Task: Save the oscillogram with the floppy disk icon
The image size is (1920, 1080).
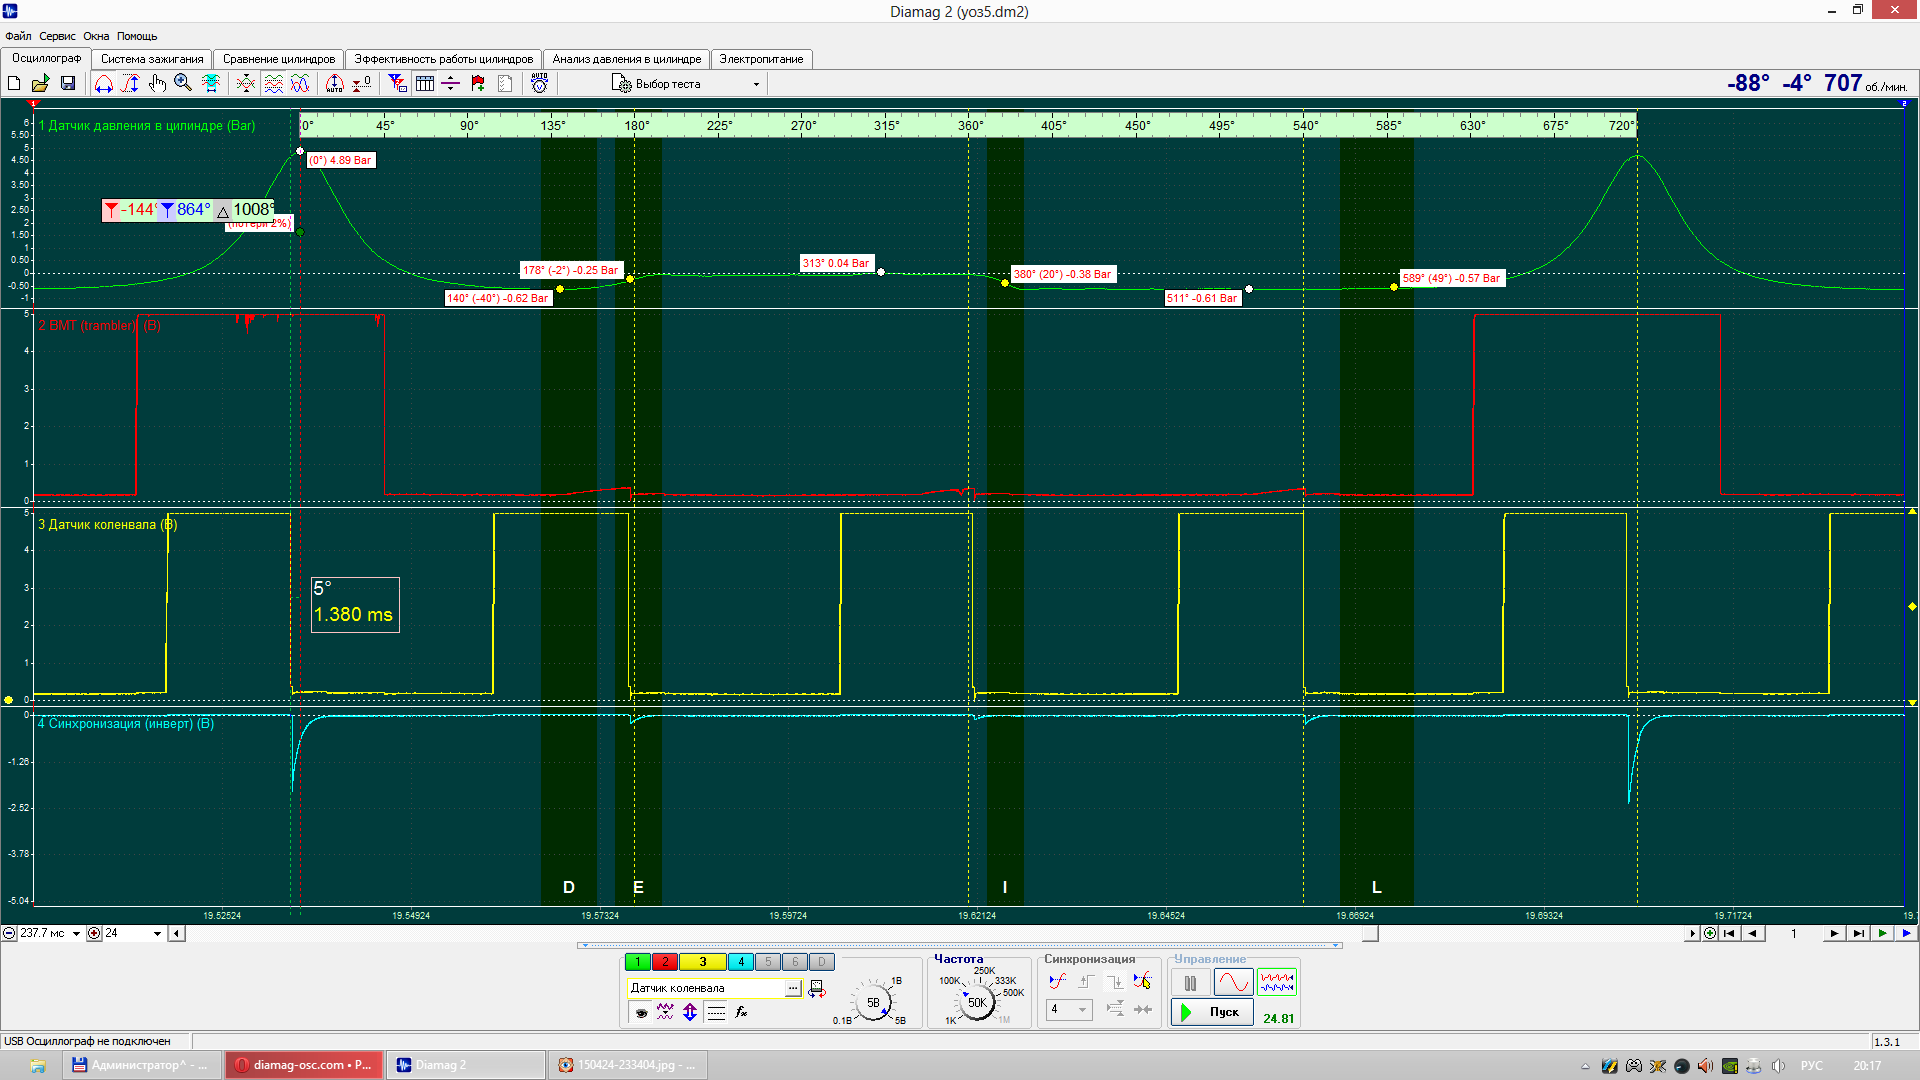Action: tap(68, 84)
